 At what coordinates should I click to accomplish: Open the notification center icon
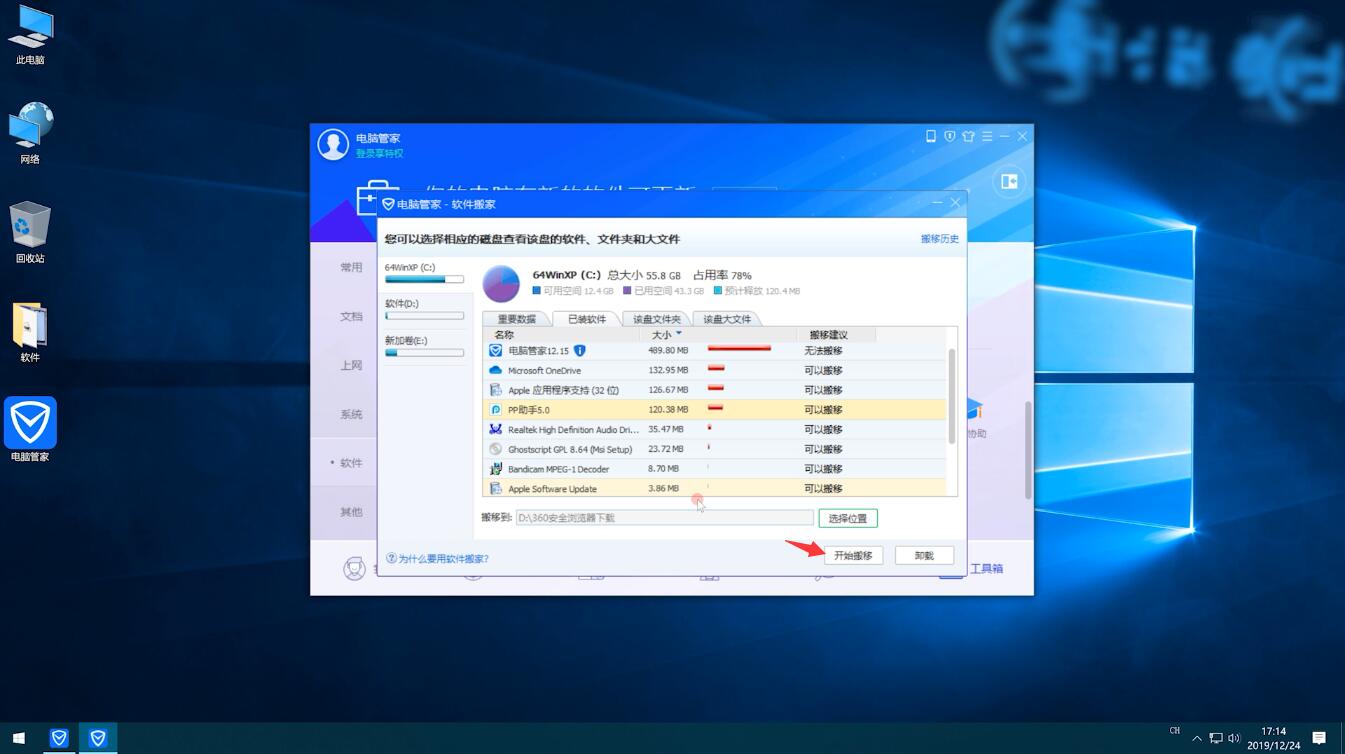pyautogui.click(x=1319, y=738)
